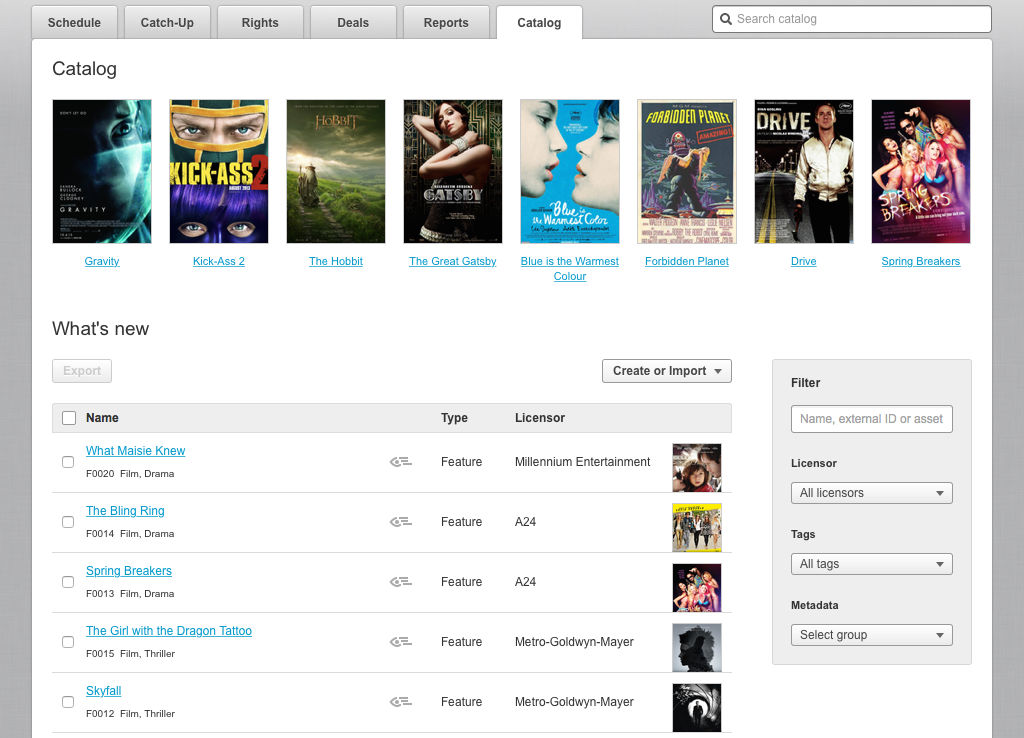This screenshot has width=1024, height=738.
Task: Open the All licensors dropdown
Action: pos(871,493)
